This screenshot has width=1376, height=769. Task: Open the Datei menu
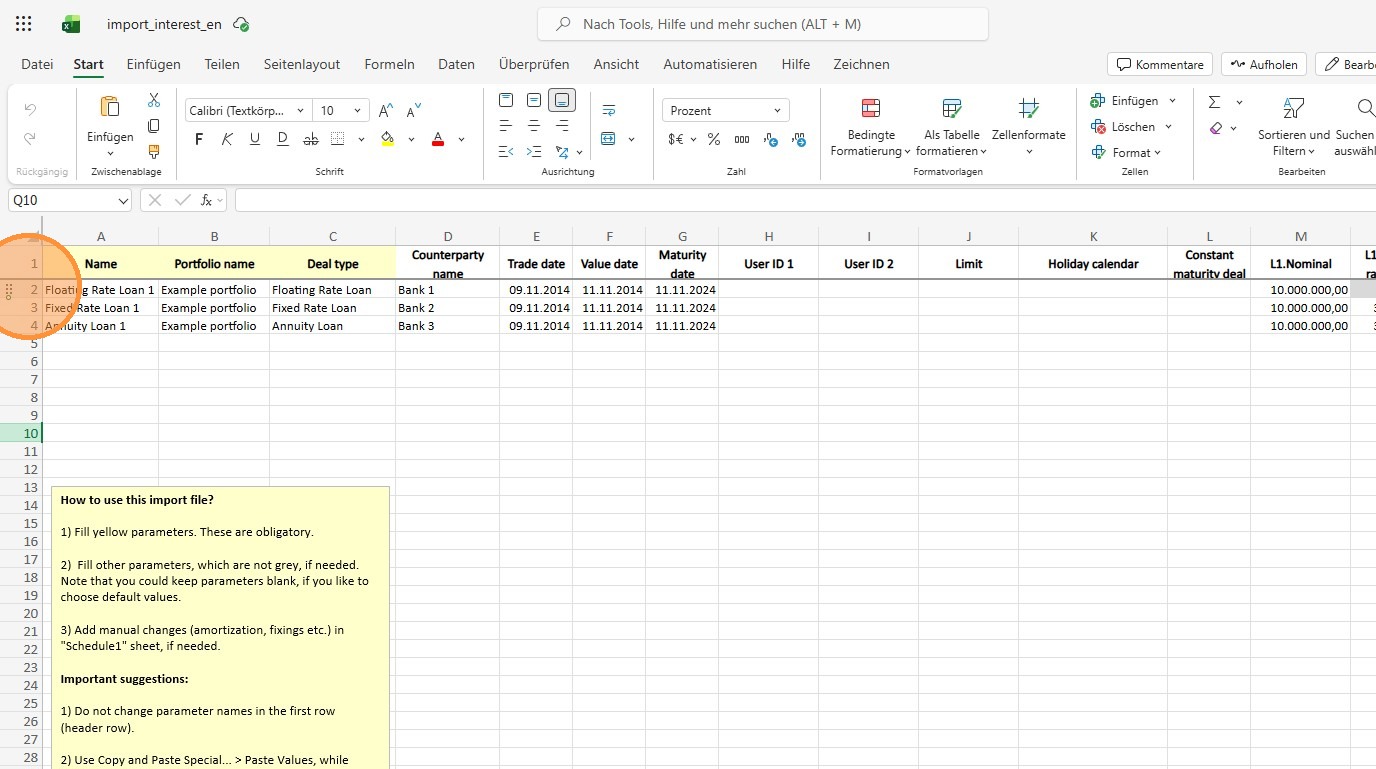[x=37, y=64]
